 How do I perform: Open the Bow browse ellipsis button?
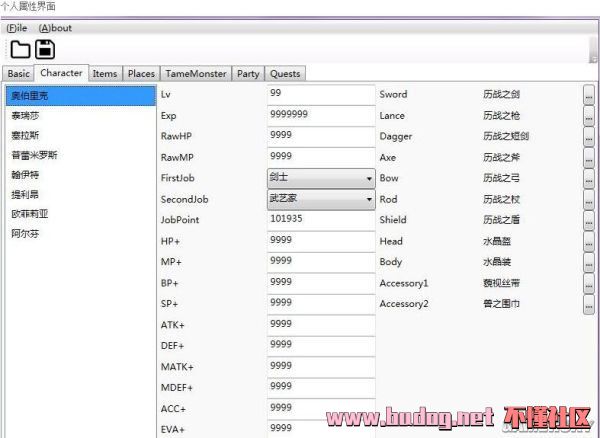[589, 178]
